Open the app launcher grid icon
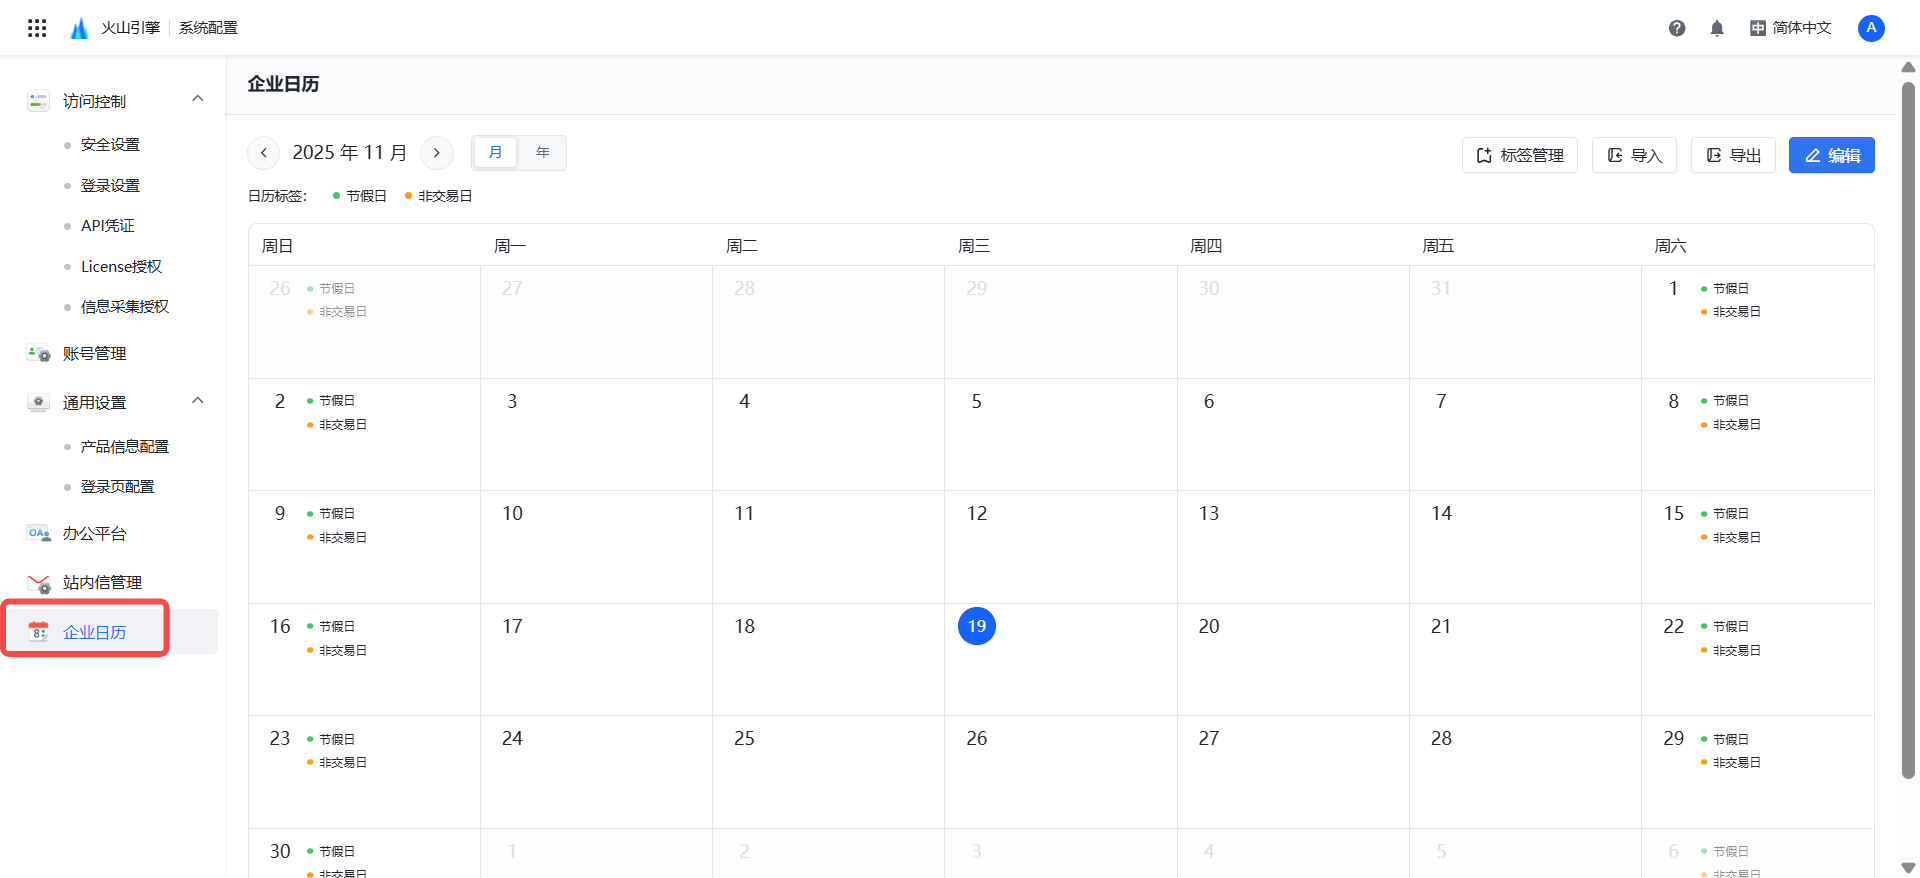Screen dimensions: 1920x878 (37, 28)
